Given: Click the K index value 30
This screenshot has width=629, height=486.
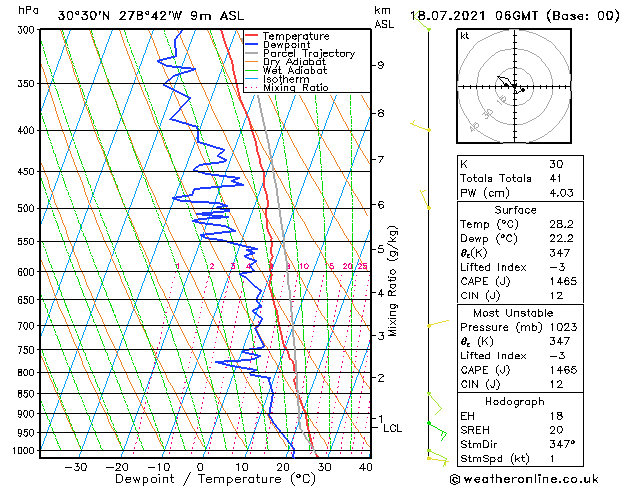Looking at the screenshot, I should 556,164.
